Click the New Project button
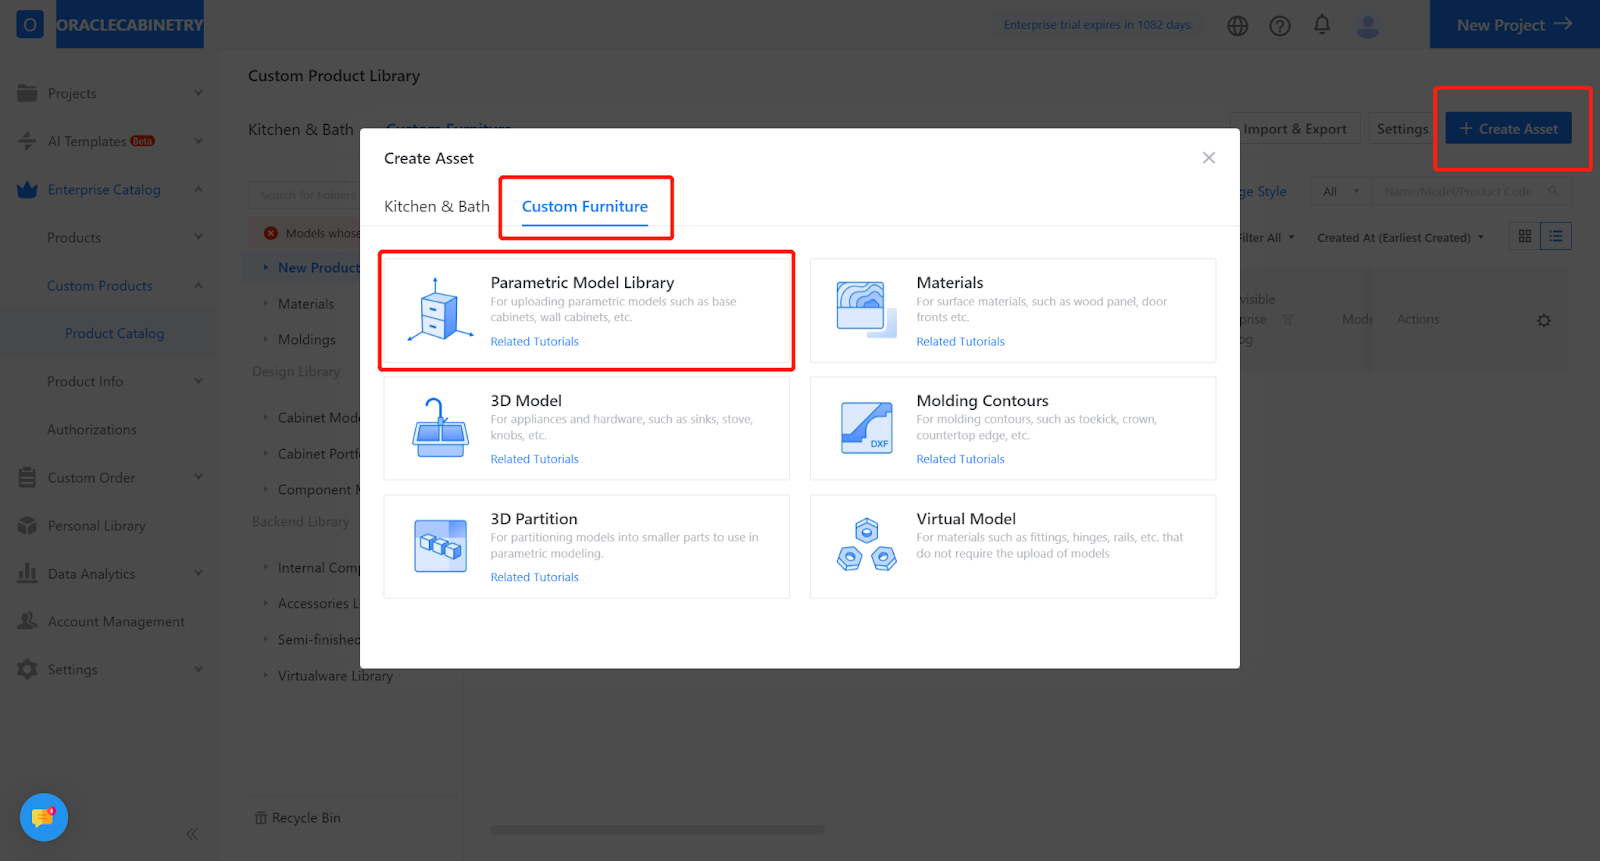 [x=1514, y=24]
